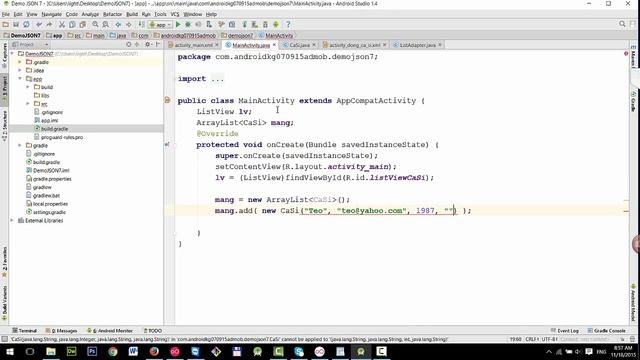Click the Replace toolbar icon
Screen dimensions: 640x360
point(105,24)
